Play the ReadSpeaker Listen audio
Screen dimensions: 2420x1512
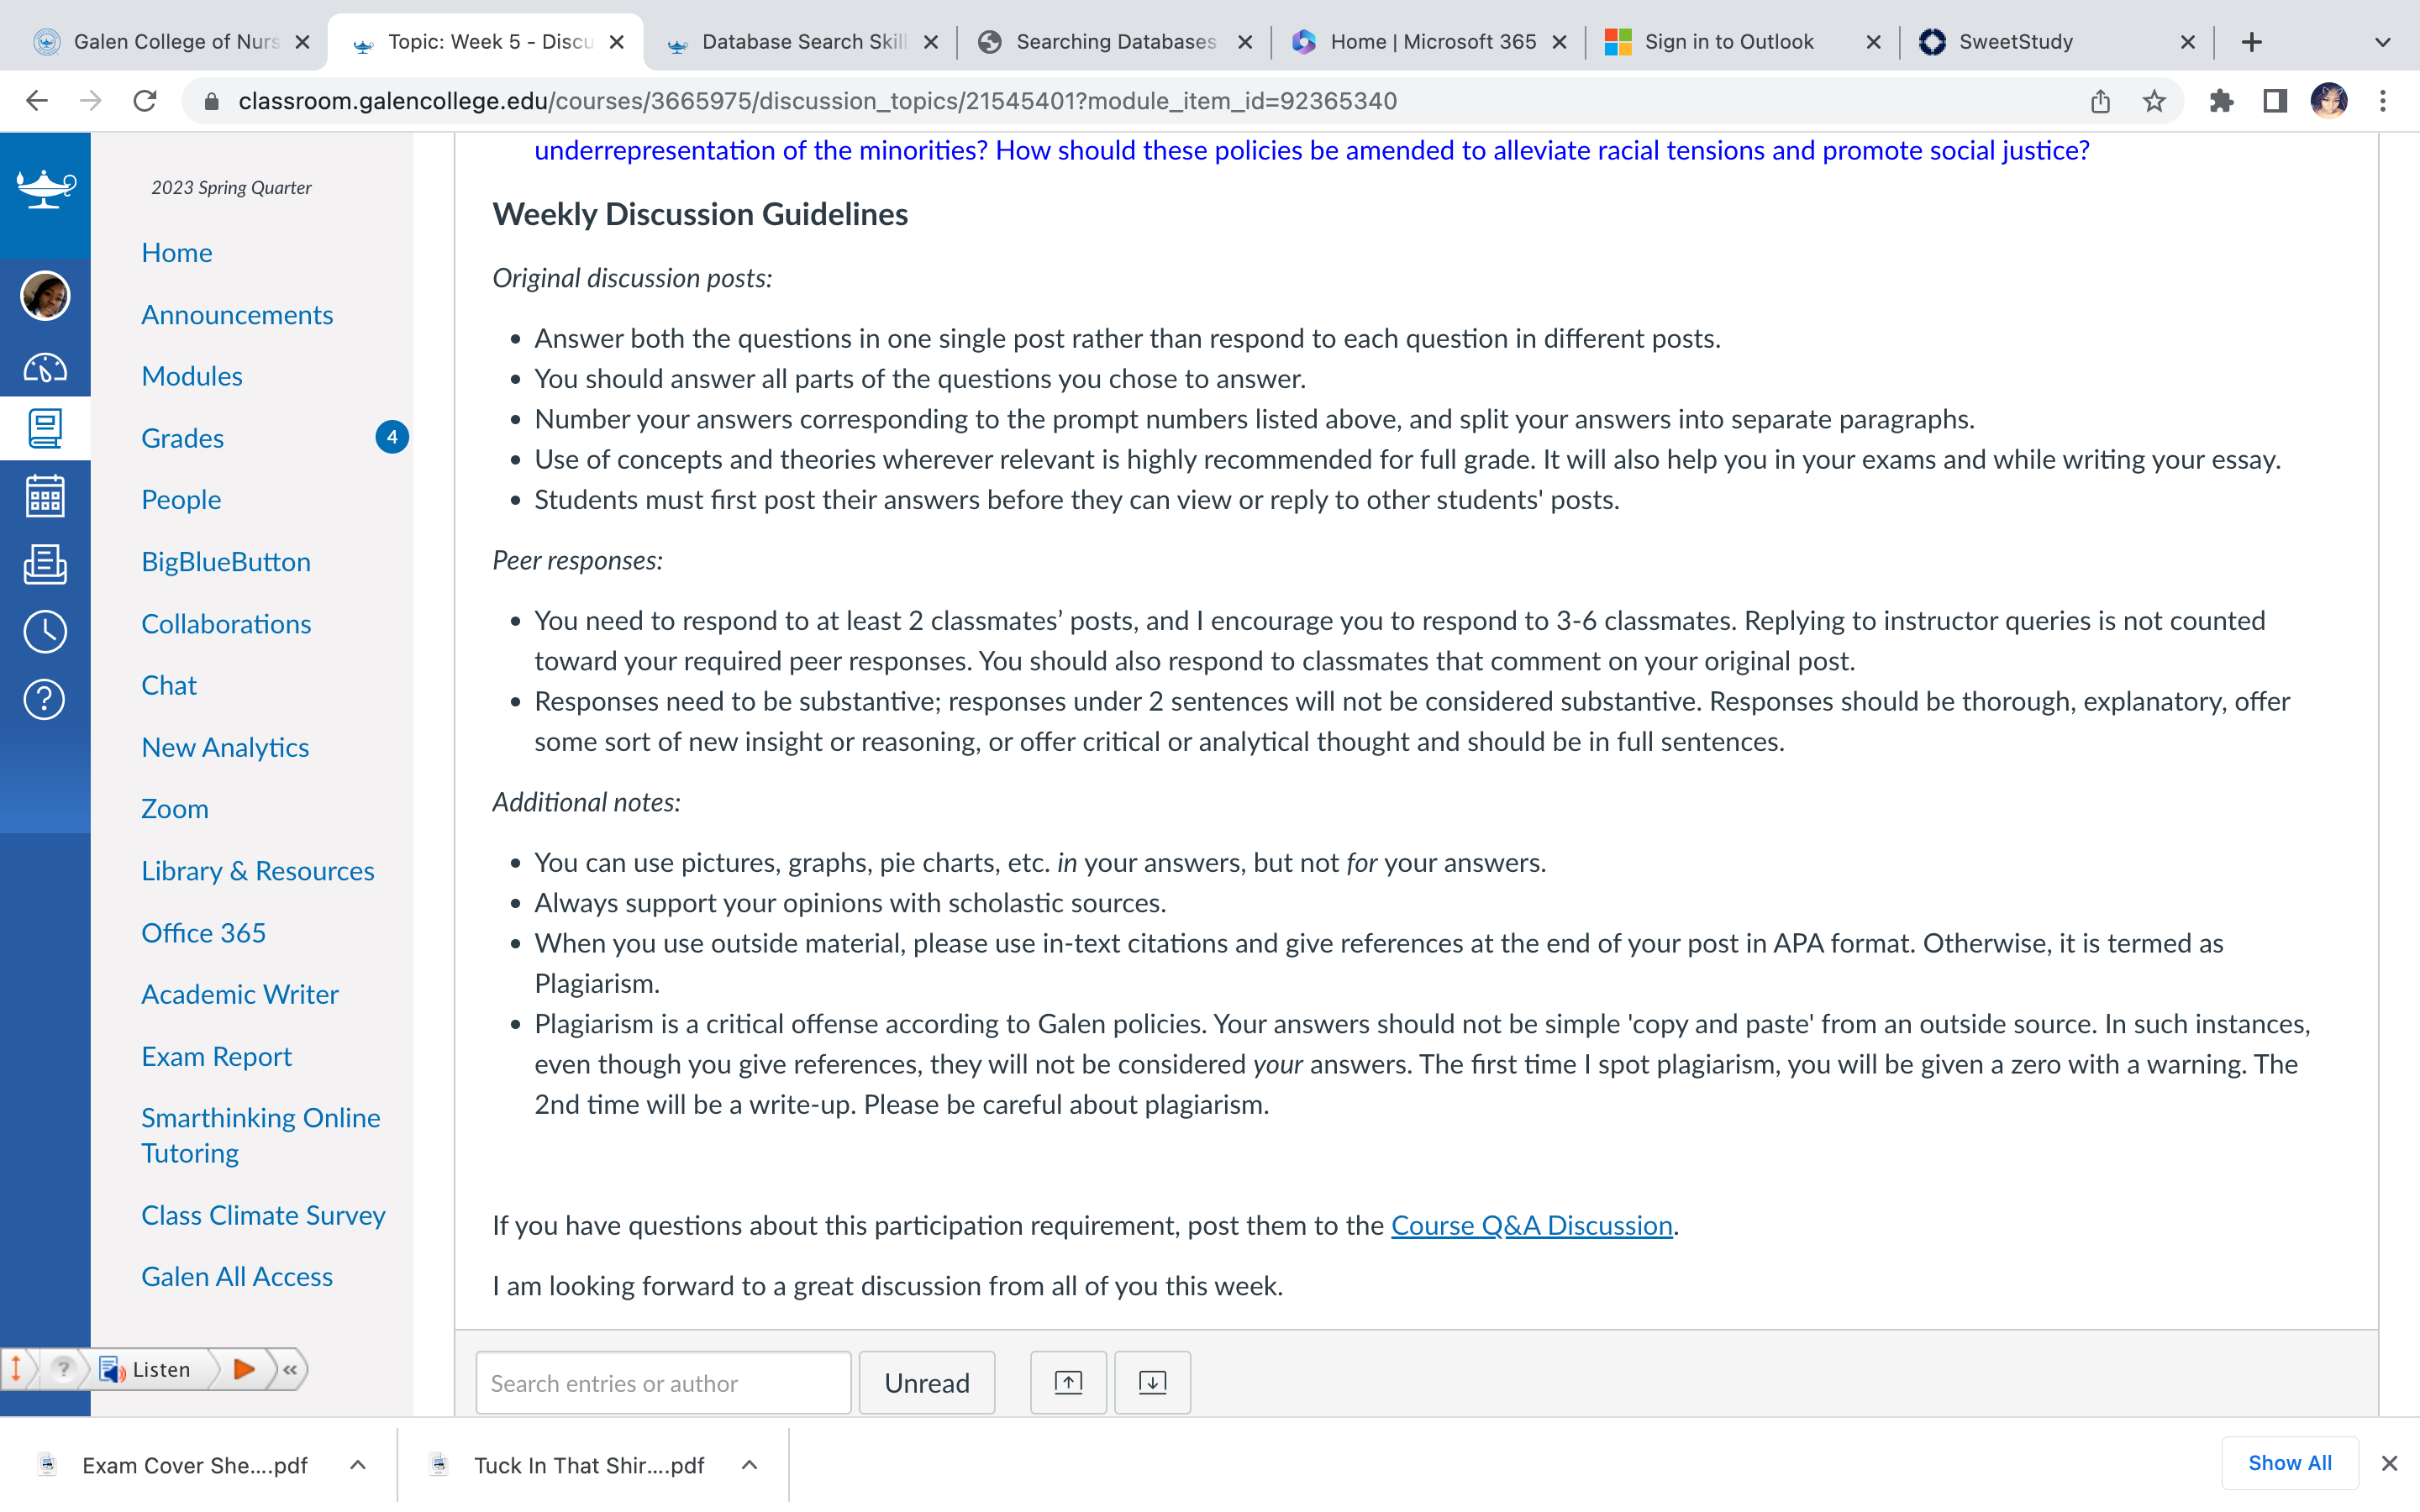(244, 1369)
